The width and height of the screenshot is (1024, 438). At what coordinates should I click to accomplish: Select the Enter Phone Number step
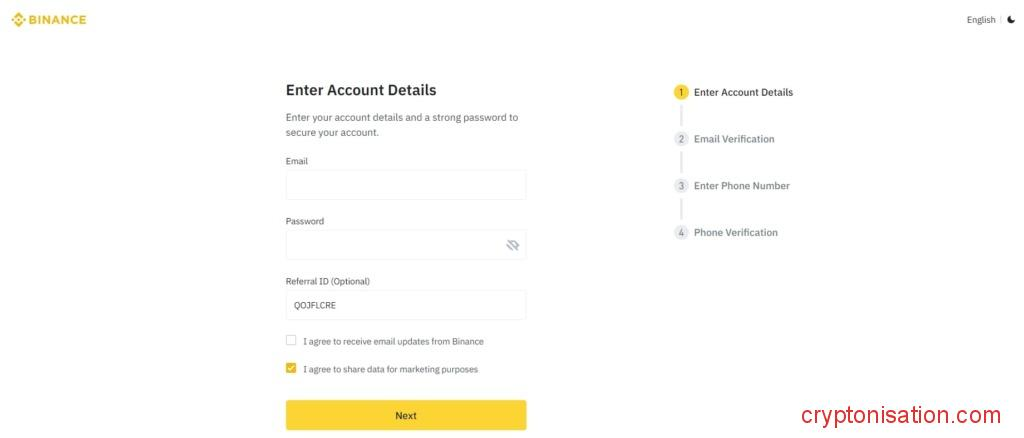pyautogui.click(x=741, y=186)
